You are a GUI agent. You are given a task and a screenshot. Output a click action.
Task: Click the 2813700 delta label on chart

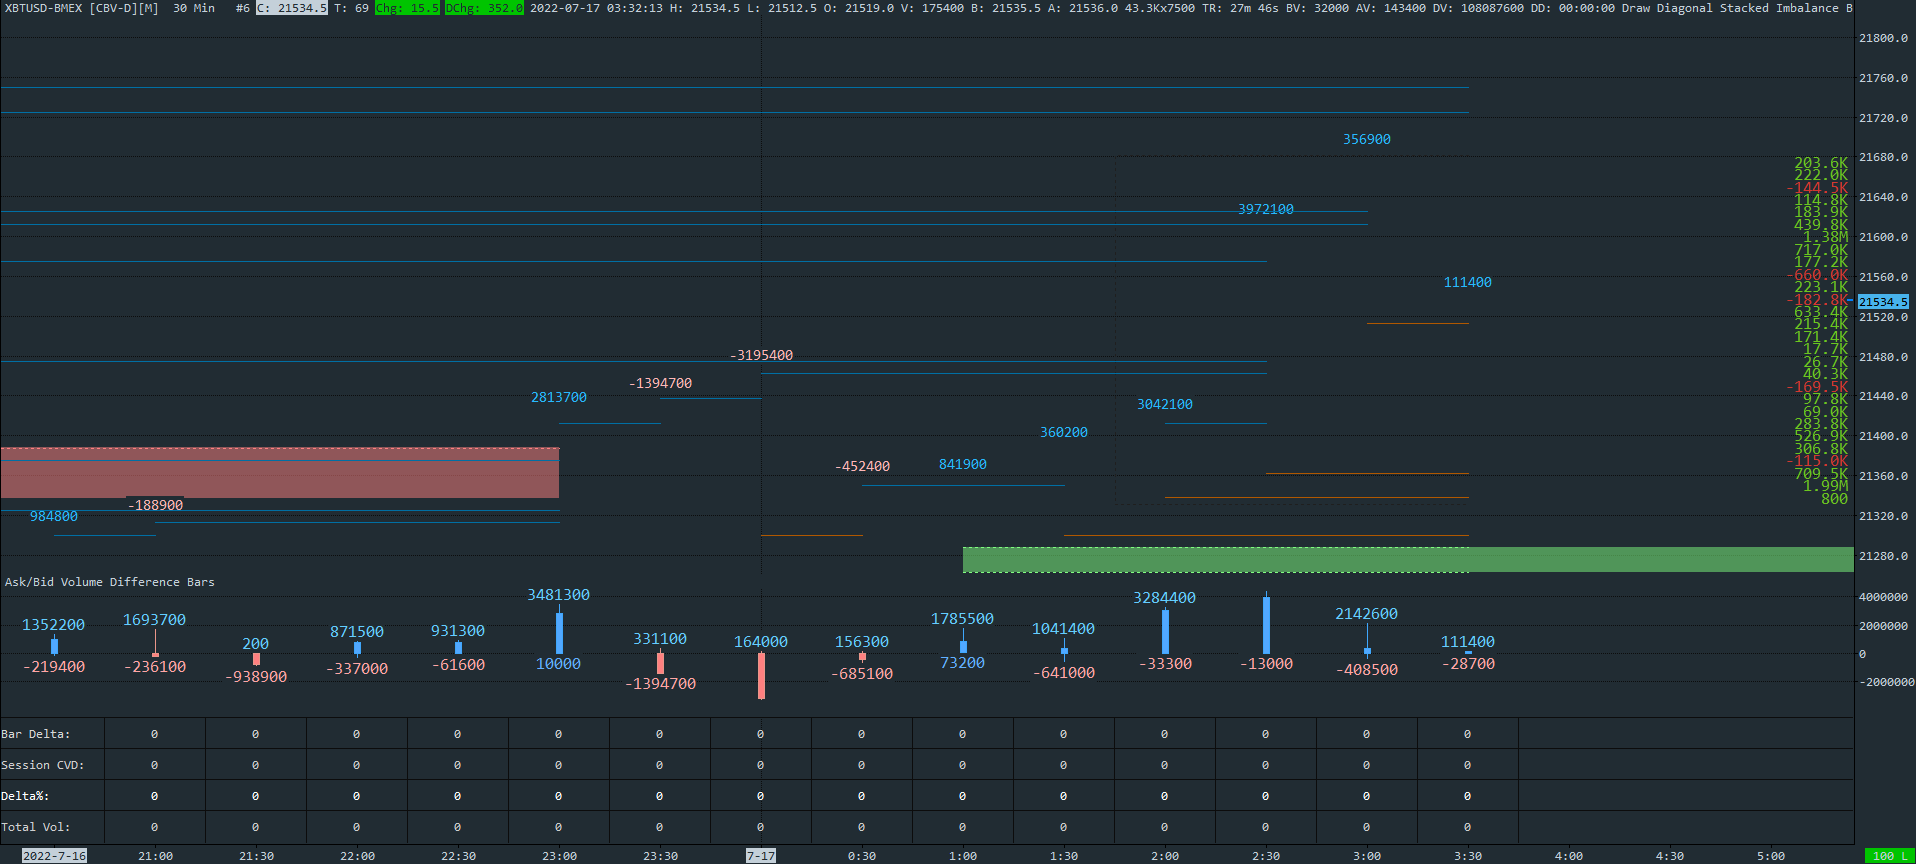[558, 397]
